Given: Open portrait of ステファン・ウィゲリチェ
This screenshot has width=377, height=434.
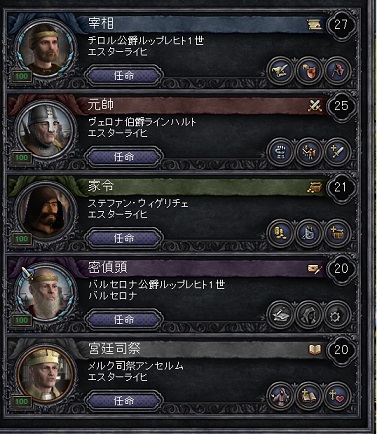Looking at the screenshot, I should click(46, 211).
